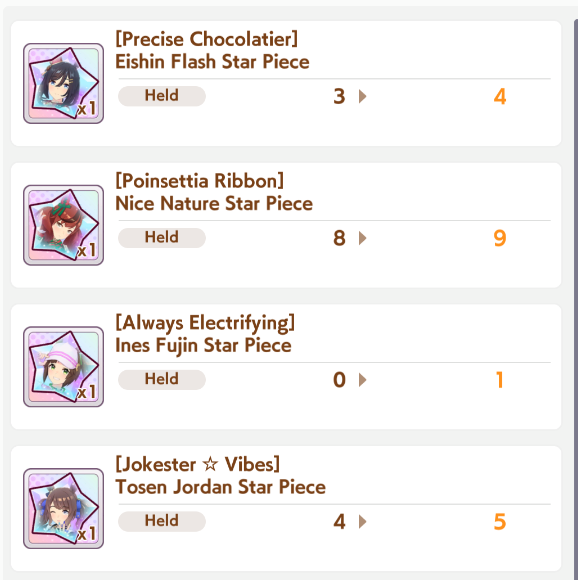Click the vertical scrollbar on the right edge
578x580 pixels.
575,296
